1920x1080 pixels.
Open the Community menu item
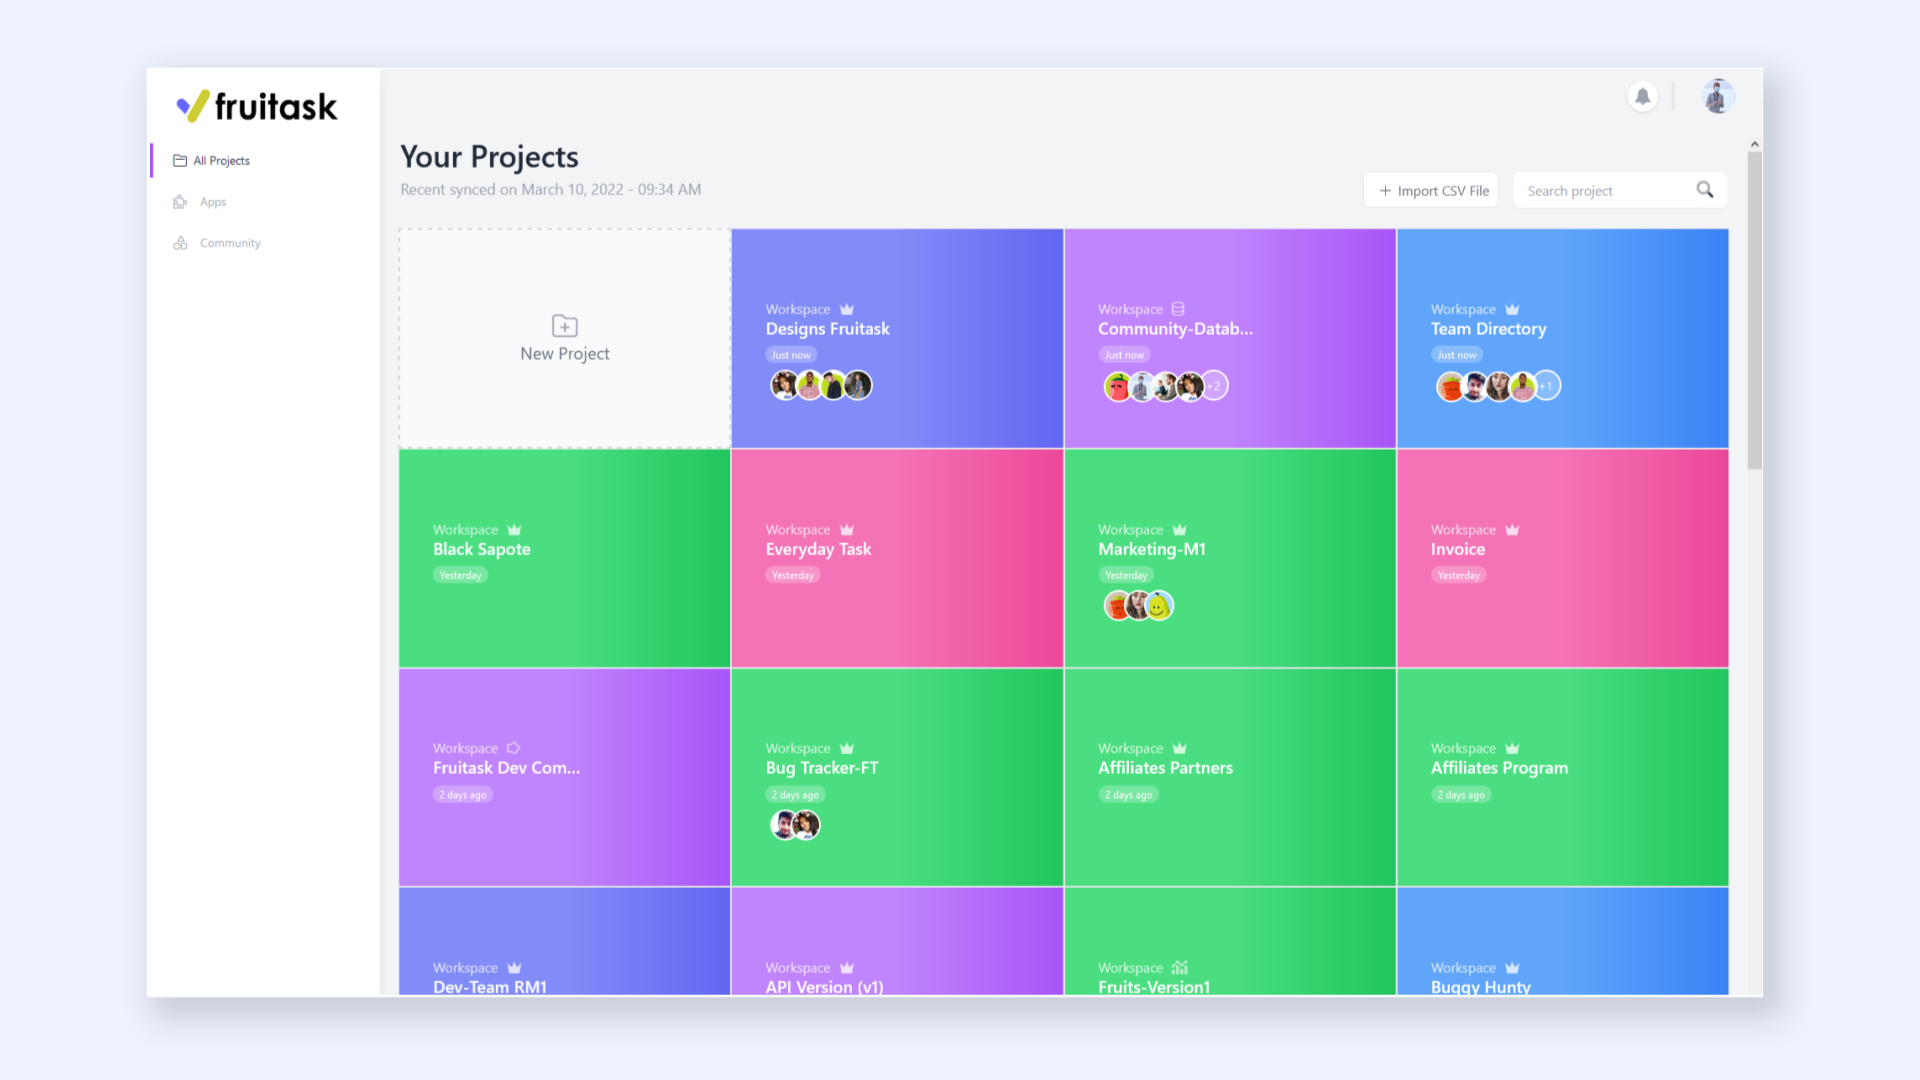coord(230,243)
